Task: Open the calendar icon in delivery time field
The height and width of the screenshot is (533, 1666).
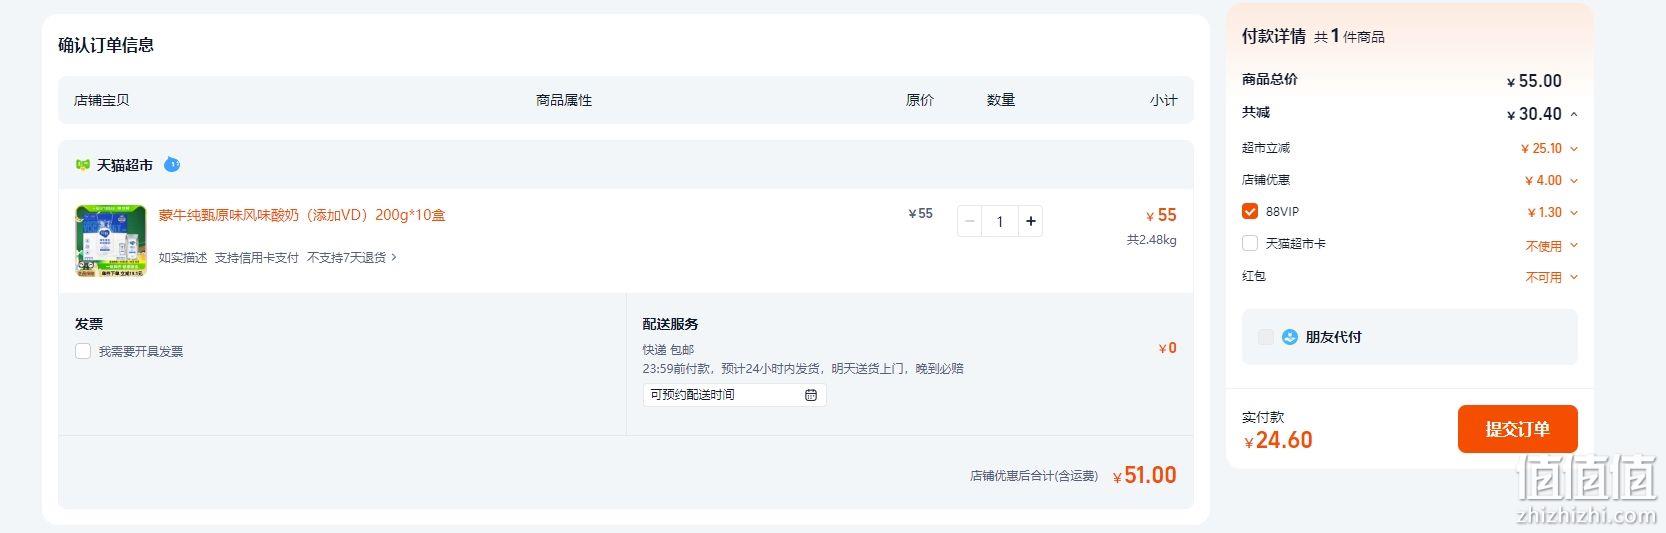Action: click(811, 395)
